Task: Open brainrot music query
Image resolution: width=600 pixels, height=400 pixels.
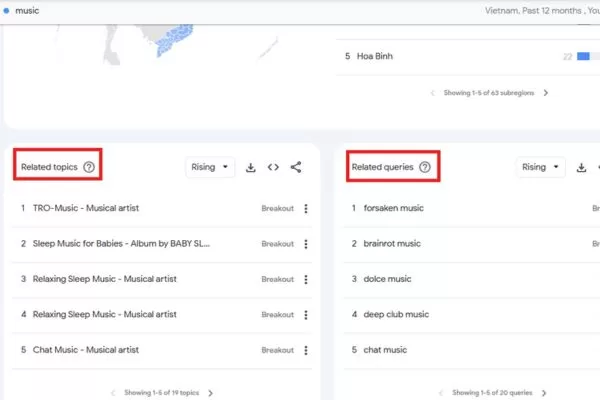Action: pyautogui.click(x=392, y=243)
